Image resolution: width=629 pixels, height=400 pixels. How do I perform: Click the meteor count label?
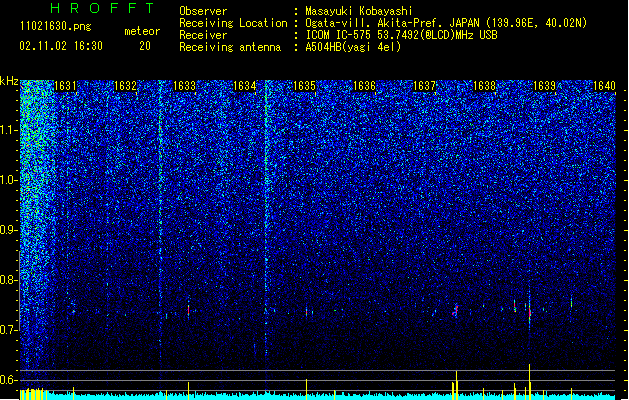(x=142, y=31)
